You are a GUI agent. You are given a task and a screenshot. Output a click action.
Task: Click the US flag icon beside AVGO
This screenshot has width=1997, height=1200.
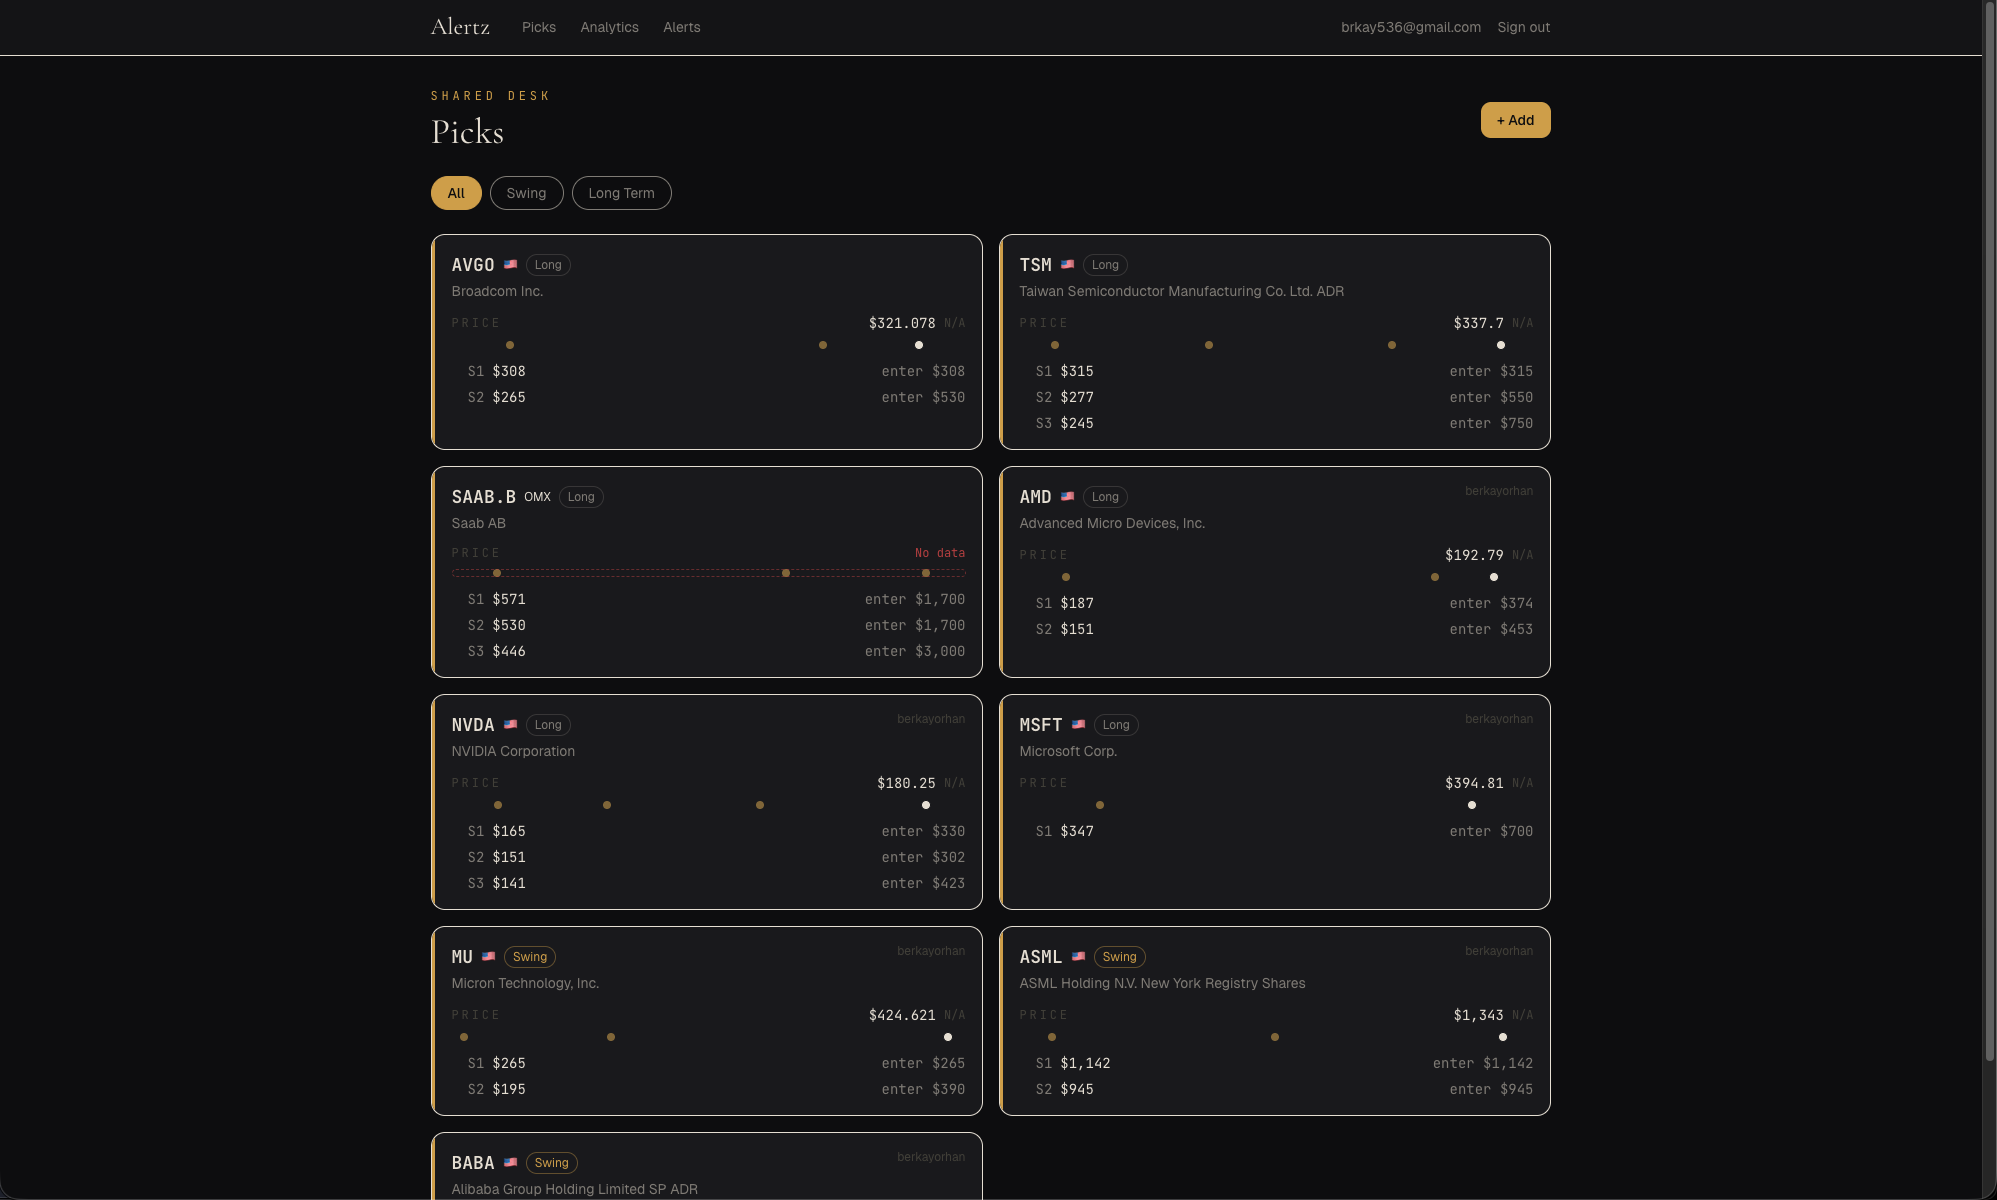tap(511, 265)
